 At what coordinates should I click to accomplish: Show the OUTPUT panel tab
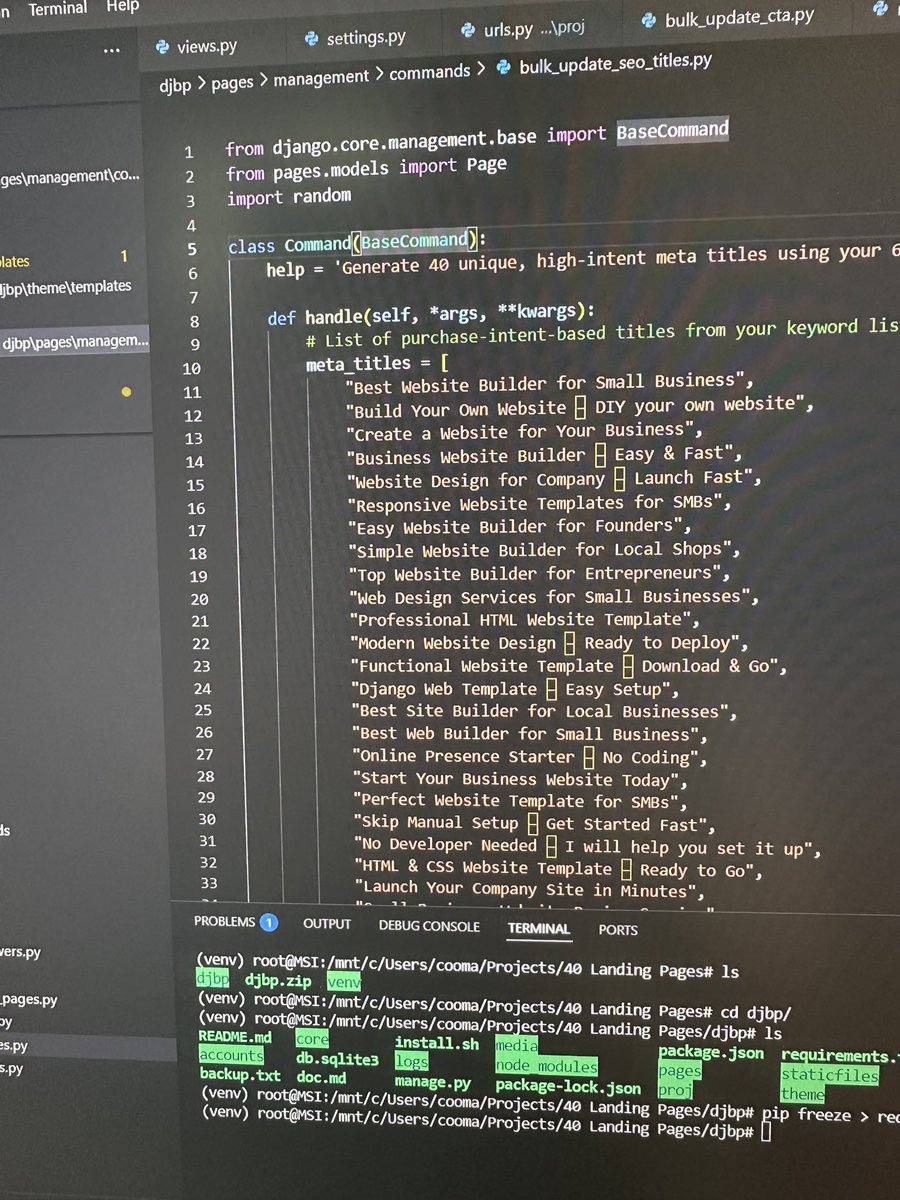coord(327,924)
